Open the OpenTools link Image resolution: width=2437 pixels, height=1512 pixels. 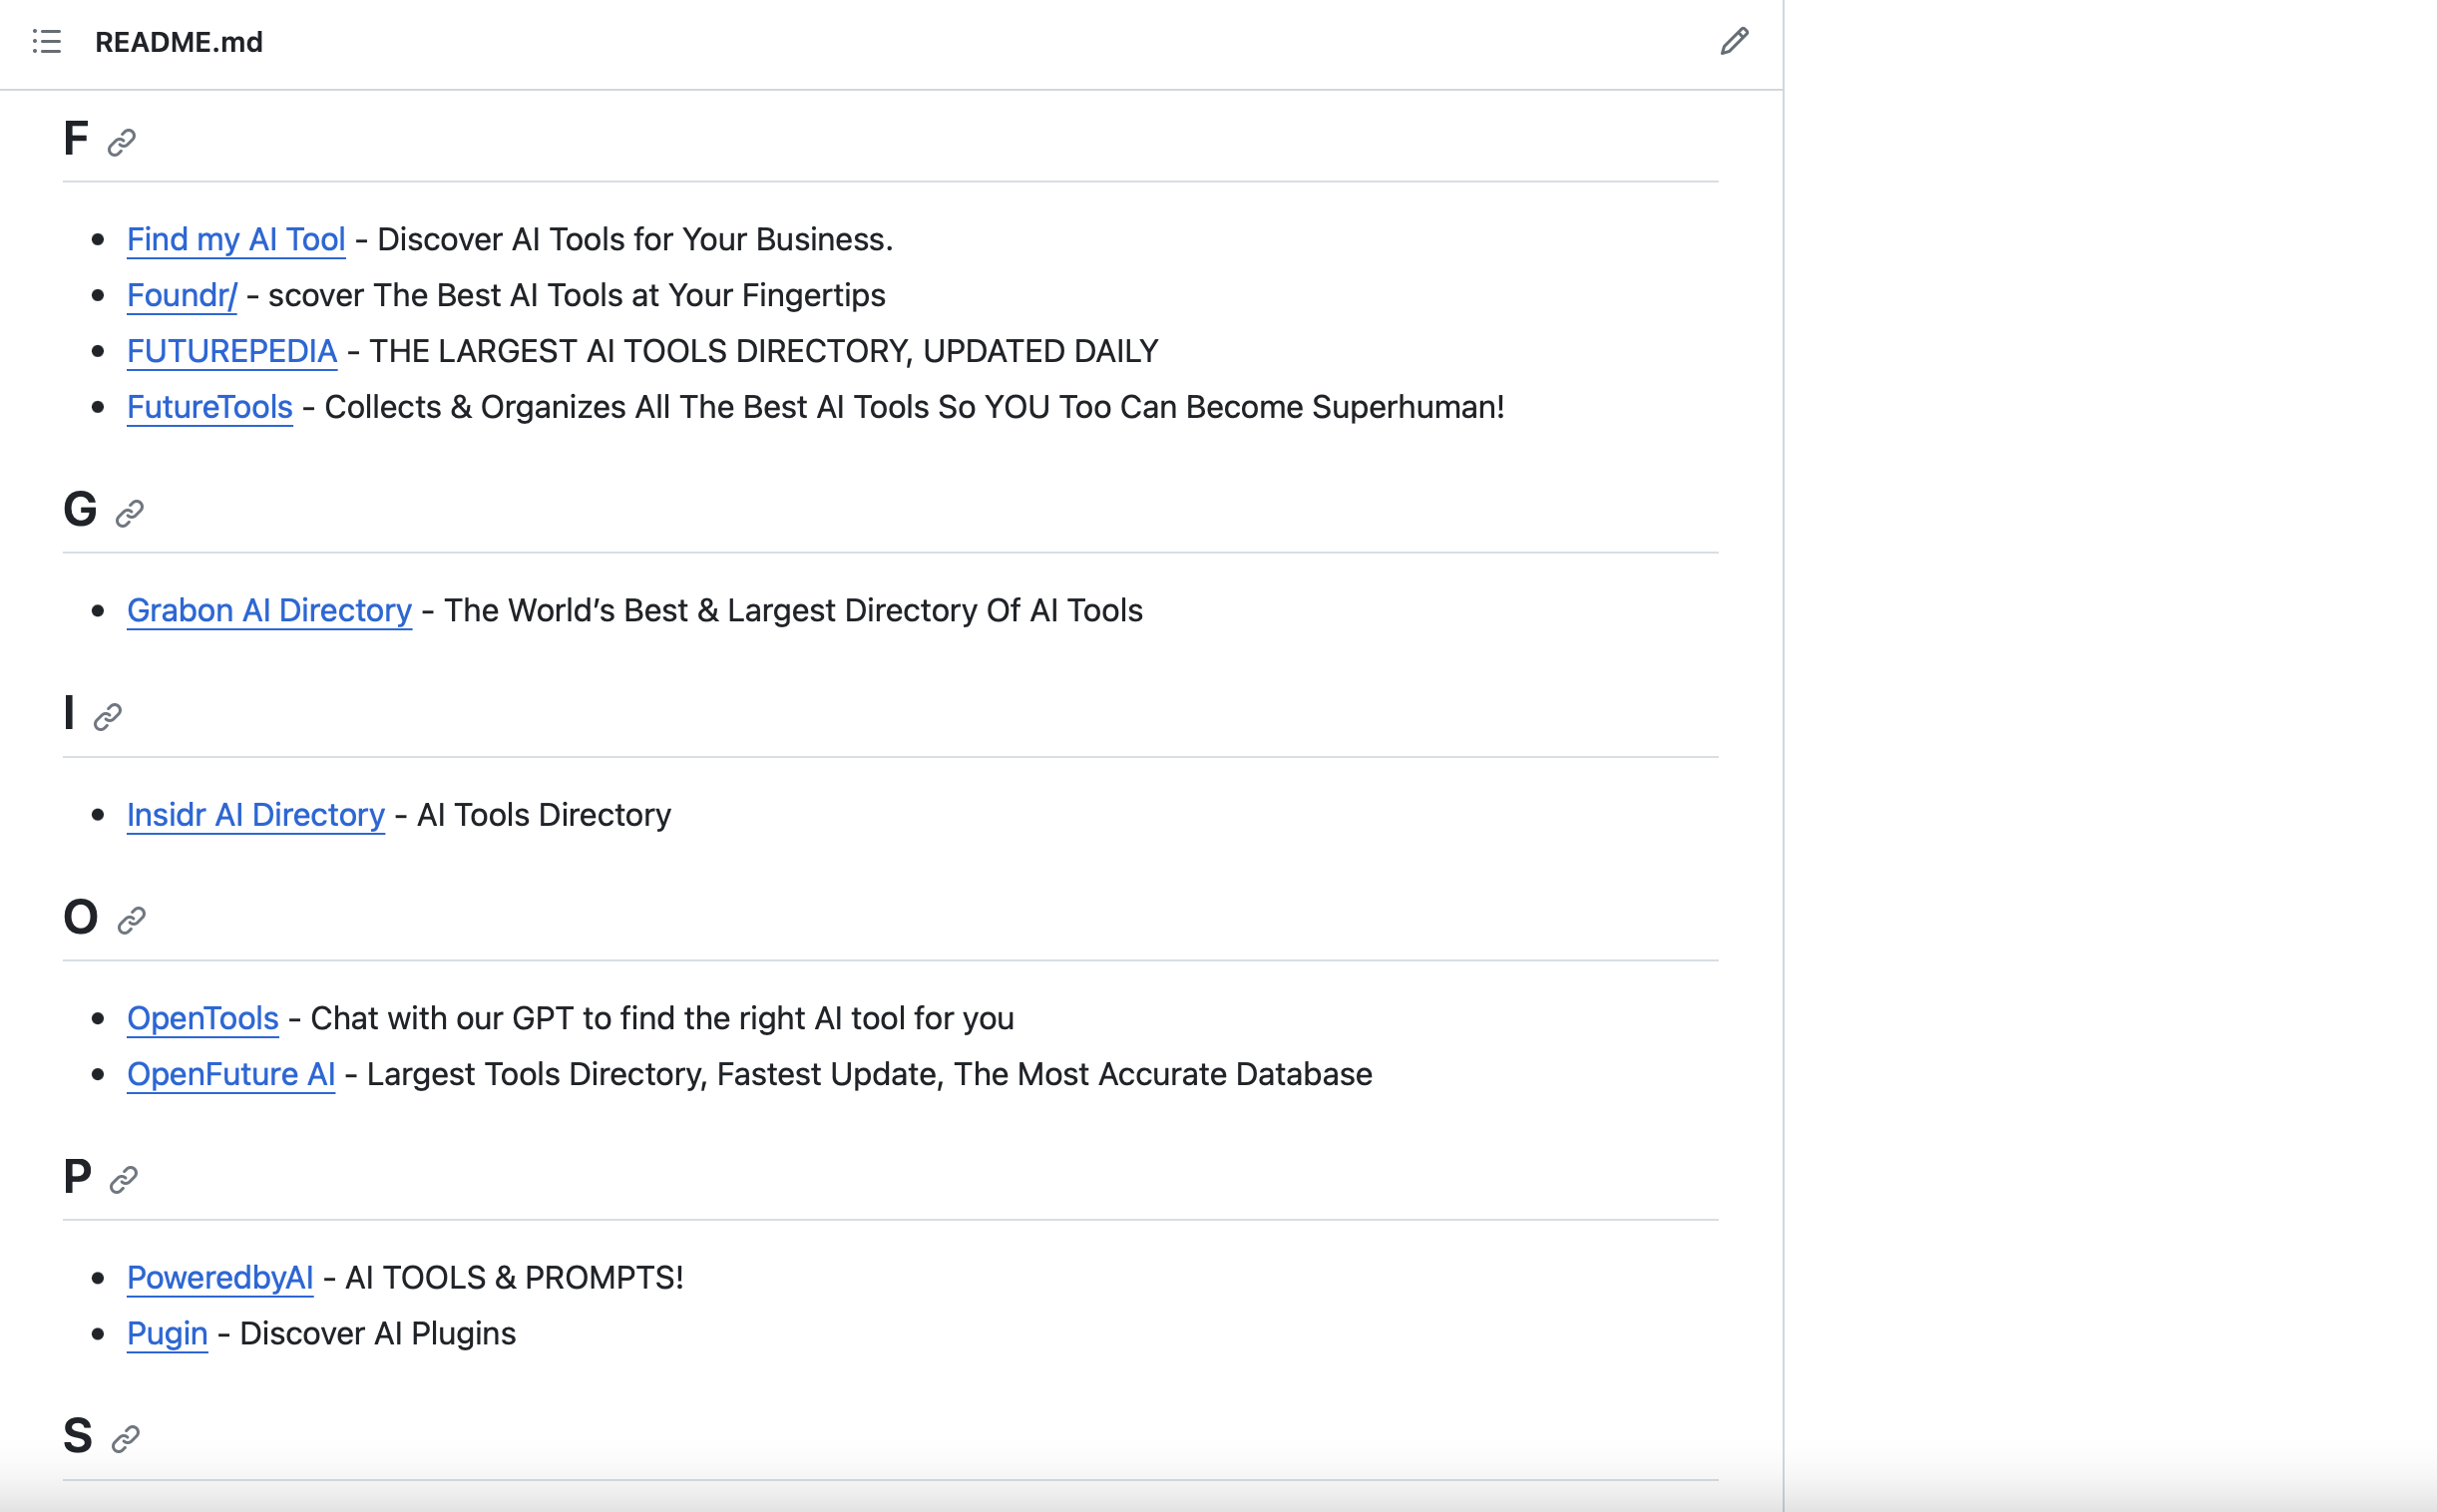click(x=202, y=1018)
